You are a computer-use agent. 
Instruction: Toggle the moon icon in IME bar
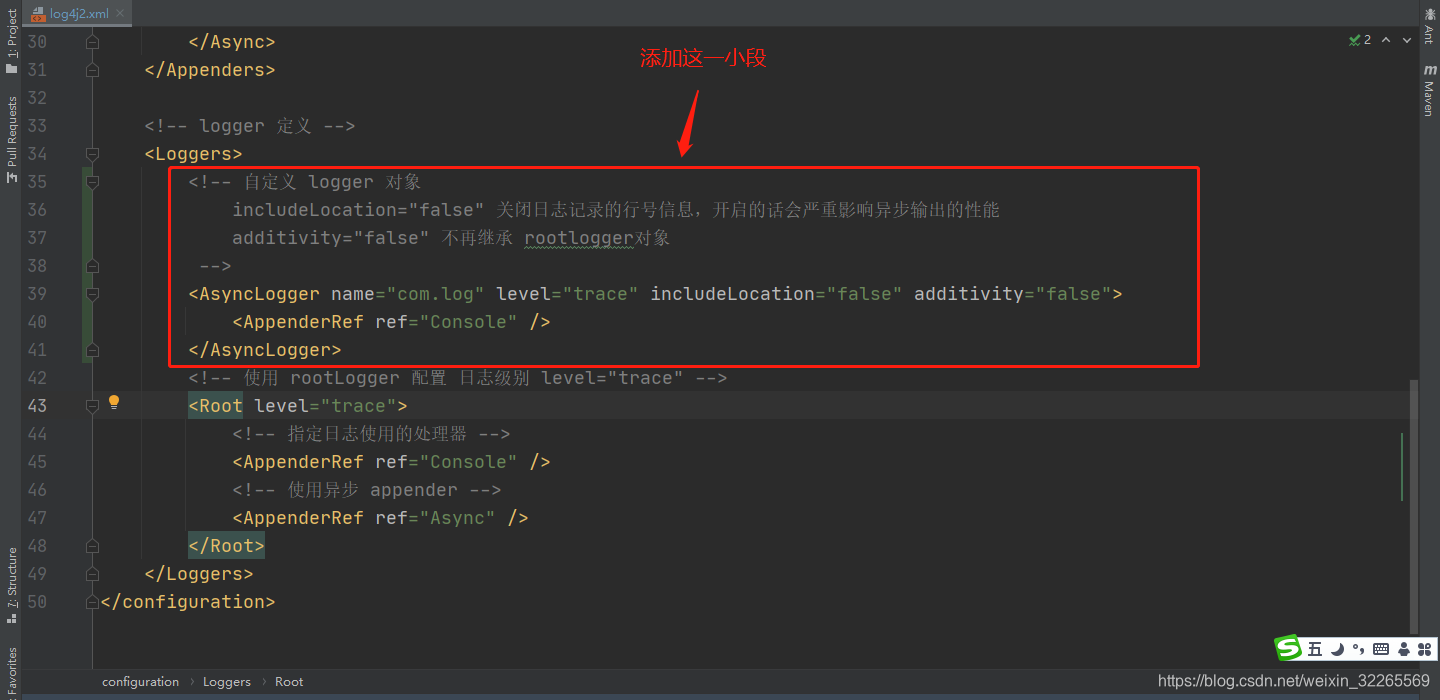[1337, 649]
